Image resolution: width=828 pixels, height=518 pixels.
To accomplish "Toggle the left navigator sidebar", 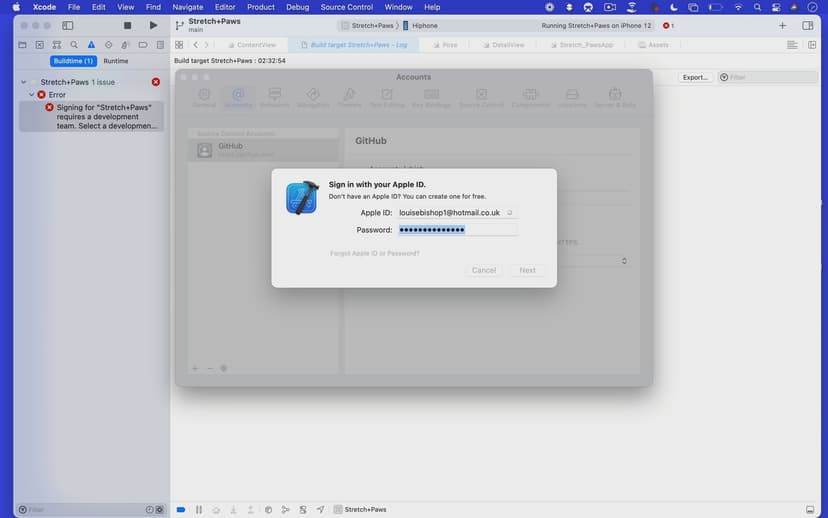I will pyautogui.click(x=68, y=25).
